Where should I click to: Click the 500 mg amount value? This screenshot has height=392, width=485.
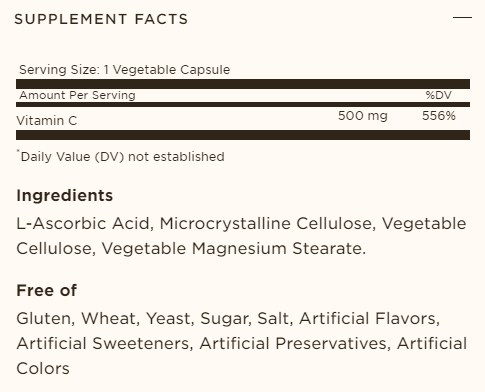pyautogui.click(x=363, y=116)
